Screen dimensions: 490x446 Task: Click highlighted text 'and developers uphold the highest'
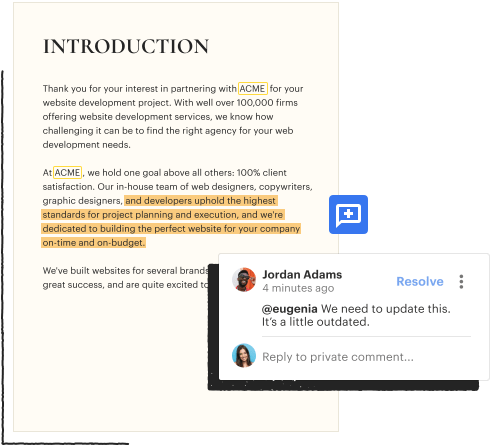(201, 201)
